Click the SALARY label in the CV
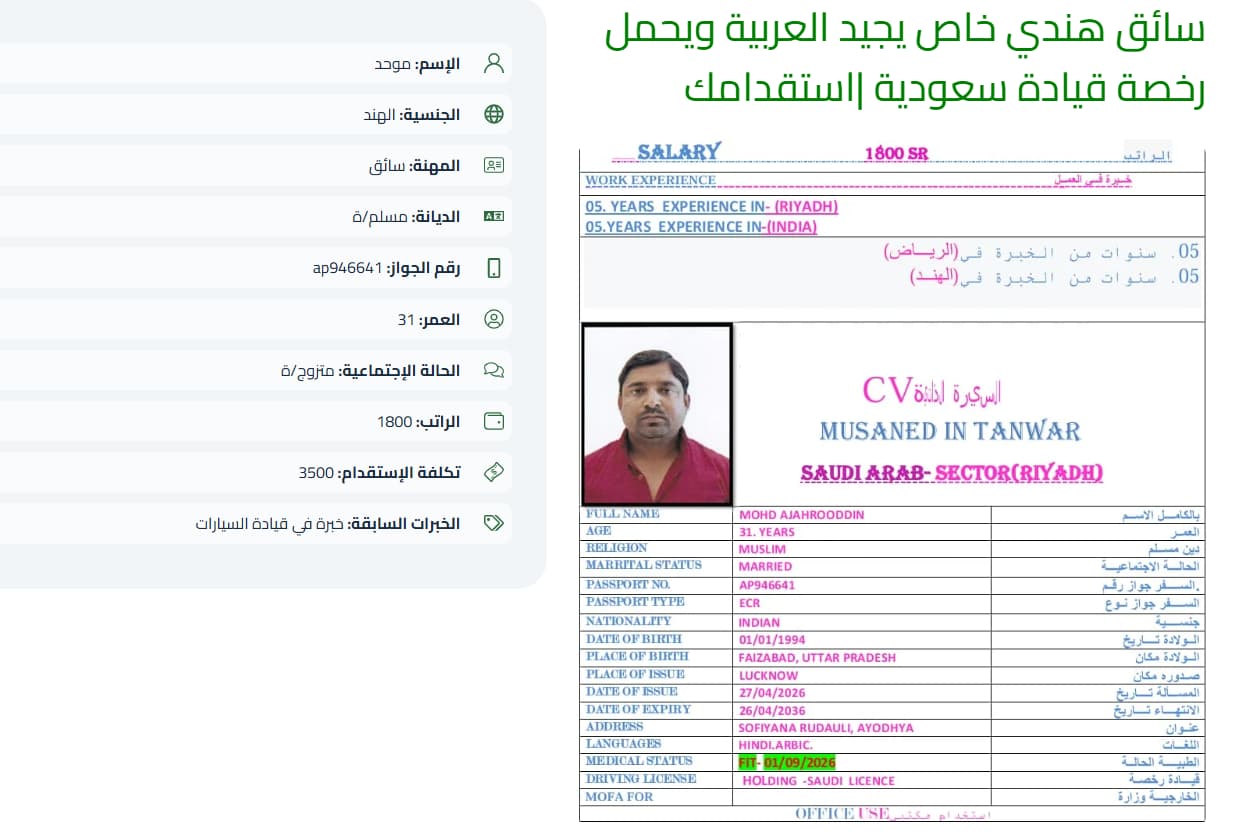 tap(679, 152)
